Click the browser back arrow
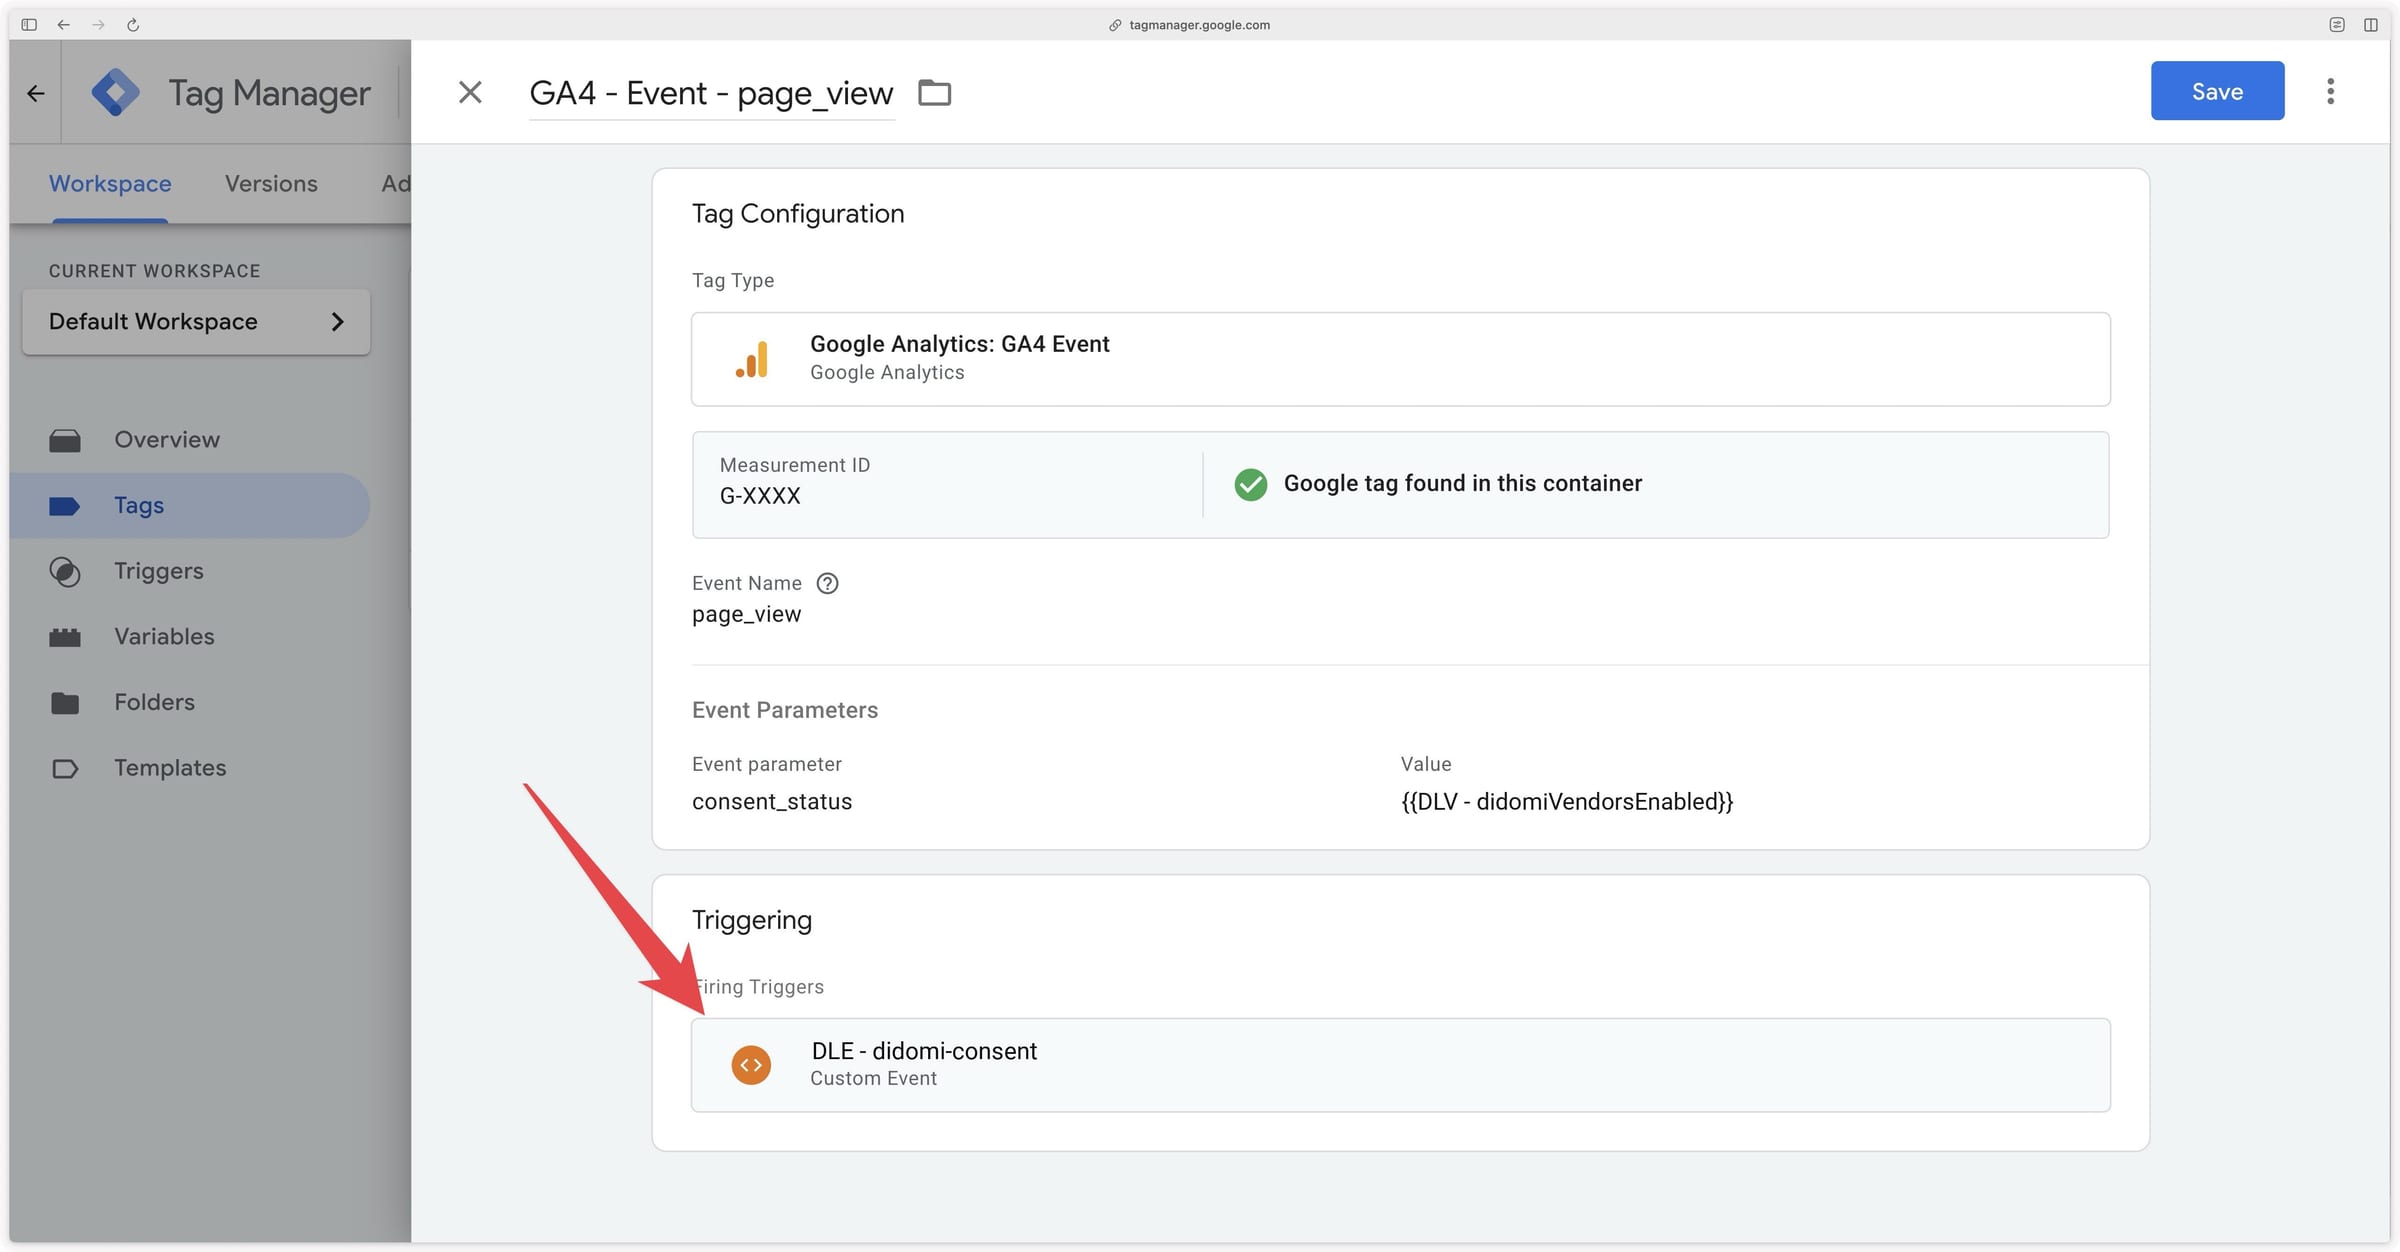This screenshot has width=2400, height=1252. 64,25
